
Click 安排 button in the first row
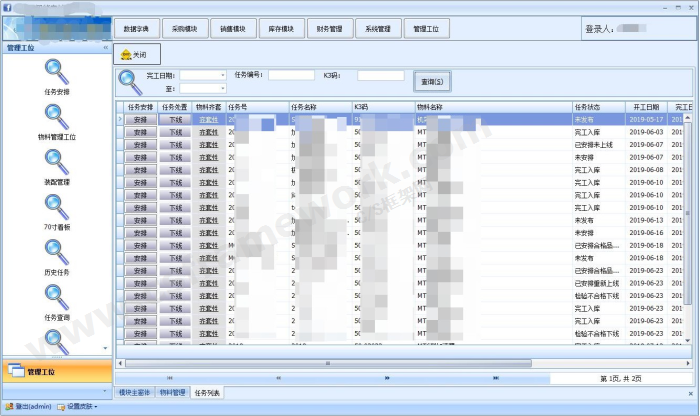click(x=141, y=119)
